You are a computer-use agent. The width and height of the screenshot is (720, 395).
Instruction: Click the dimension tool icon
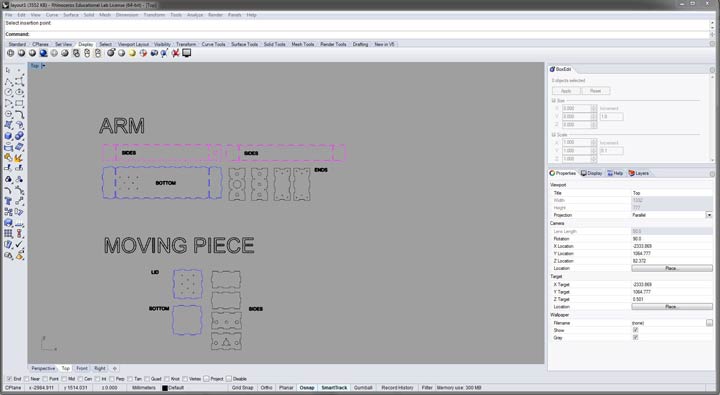tap(19, 223)
